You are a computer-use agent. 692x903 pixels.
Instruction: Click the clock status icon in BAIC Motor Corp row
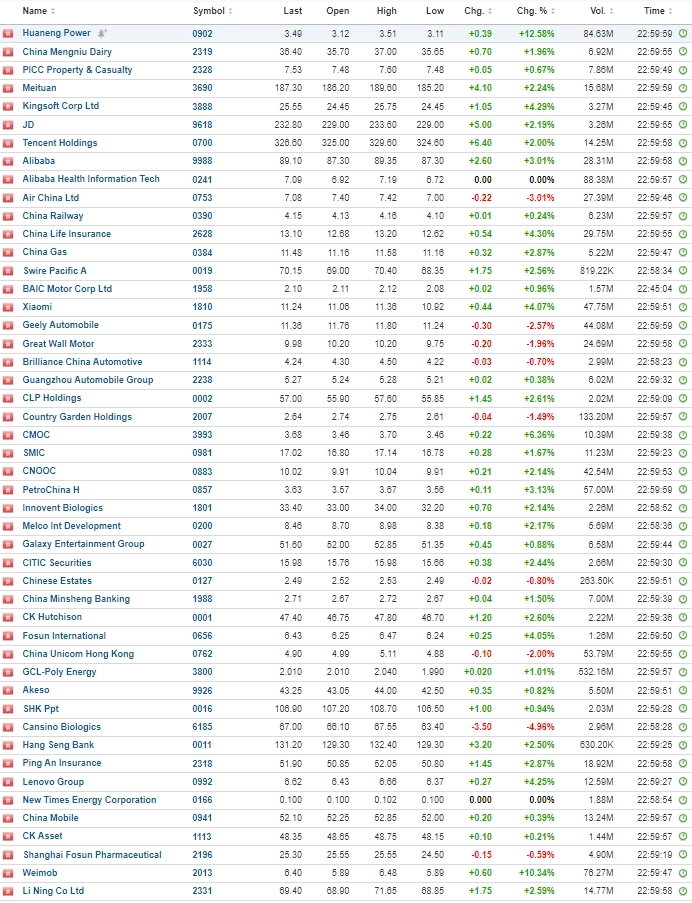point(683,289)
